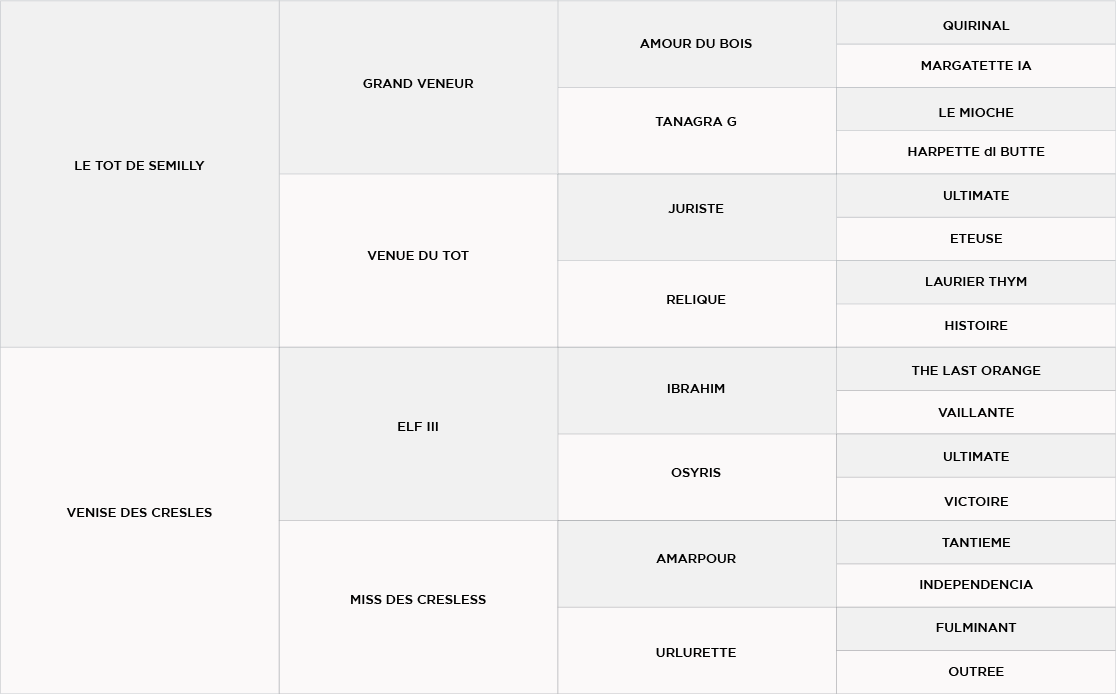Select HARPETTE dI BUTTE entry
This screenshot has height=694, width=1116.
pyautogui.click(x=976, y=152)
